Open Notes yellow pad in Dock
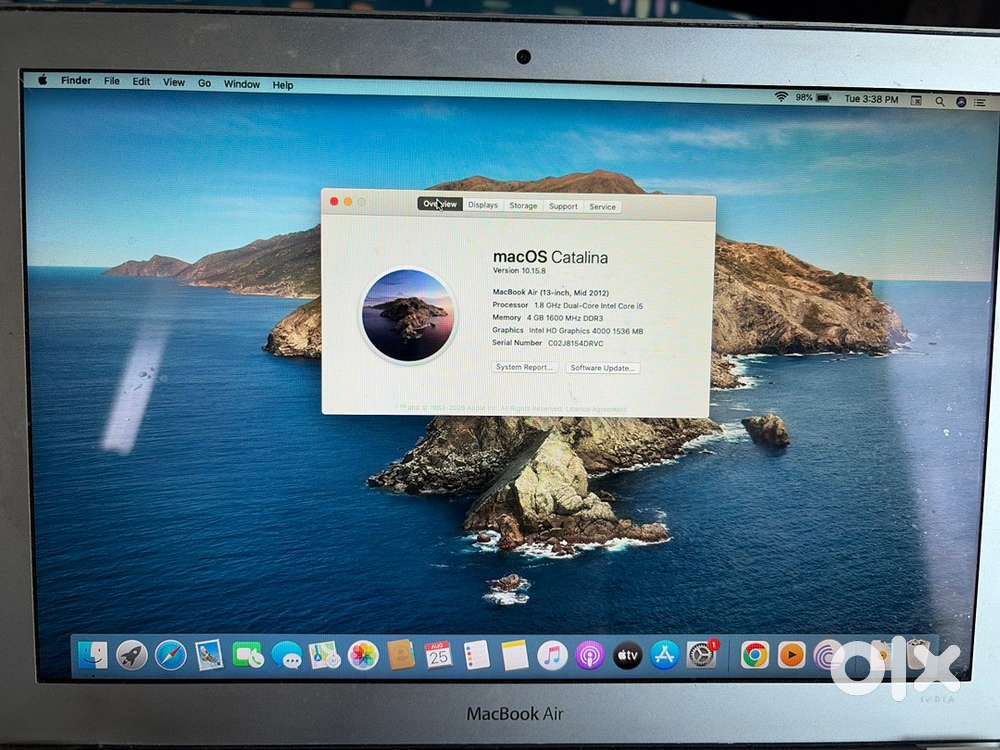The height and width of the screenshot is (750, 1000). coord(514,656)
